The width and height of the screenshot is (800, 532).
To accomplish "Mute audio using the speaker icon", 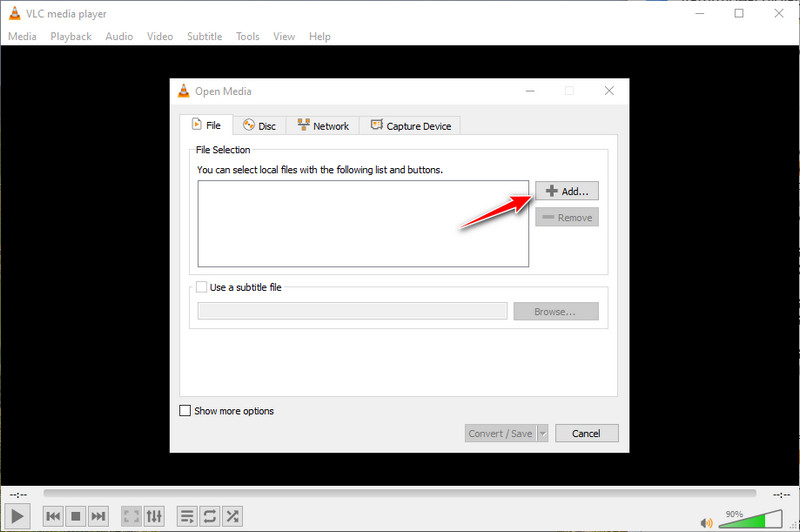I will coord(708,521).
